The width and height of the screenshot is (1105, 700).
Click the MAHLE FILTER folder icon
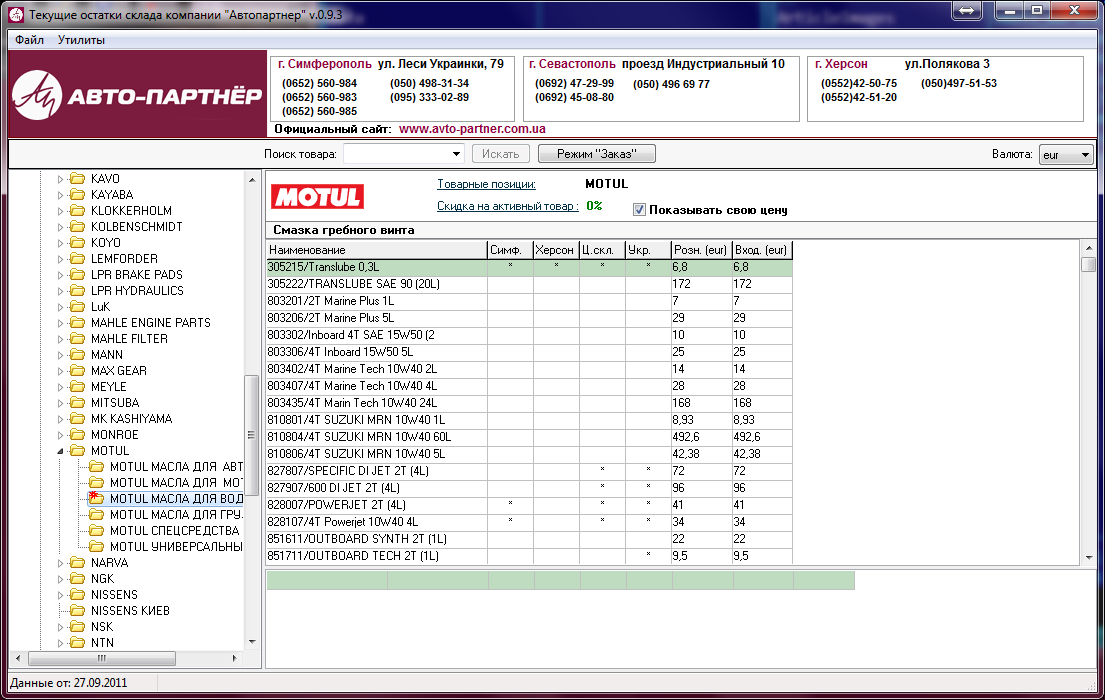point(78,339)
